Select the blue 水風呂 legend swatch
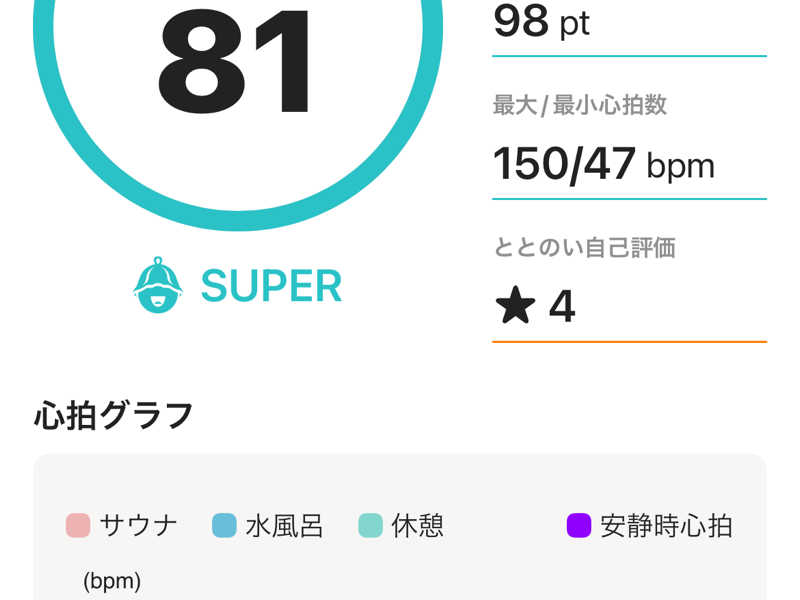This screenshot has height=600, width=800. (x=224, y=526)
